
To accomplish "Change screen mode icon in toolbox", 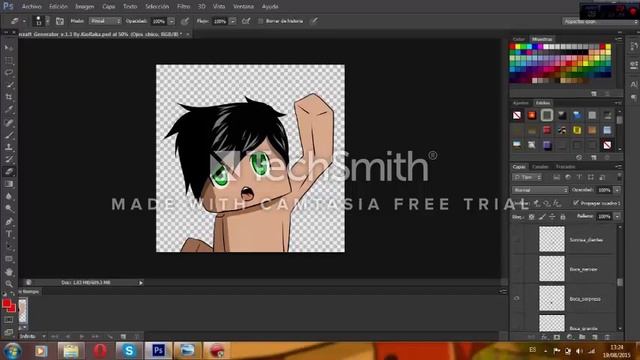I will (x=9, y=332).
